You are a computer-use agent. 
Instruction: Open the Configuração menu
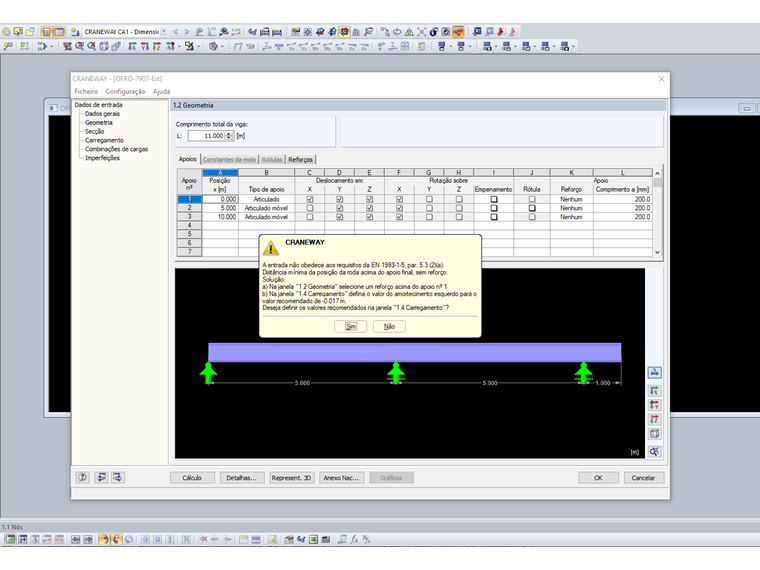click(125, 91)
